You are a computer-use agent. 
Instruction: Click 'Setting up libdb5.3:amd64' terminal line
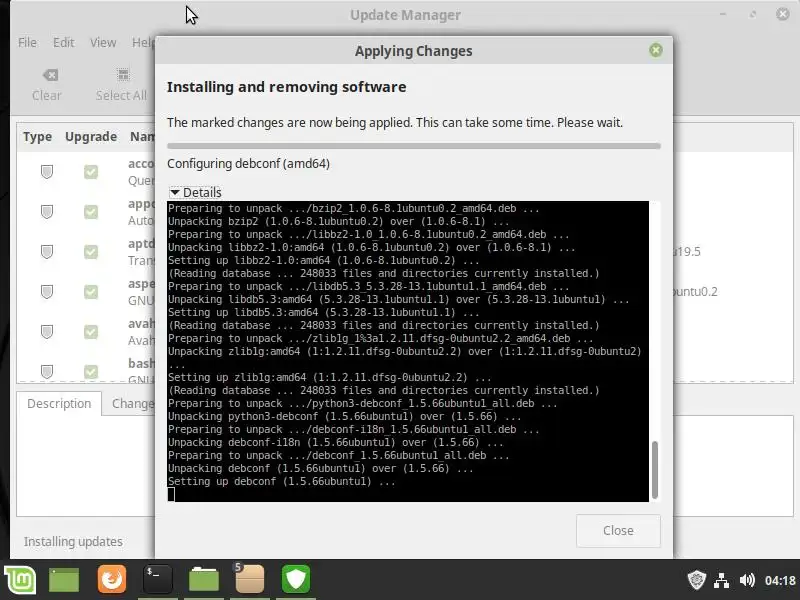(323, 312)
